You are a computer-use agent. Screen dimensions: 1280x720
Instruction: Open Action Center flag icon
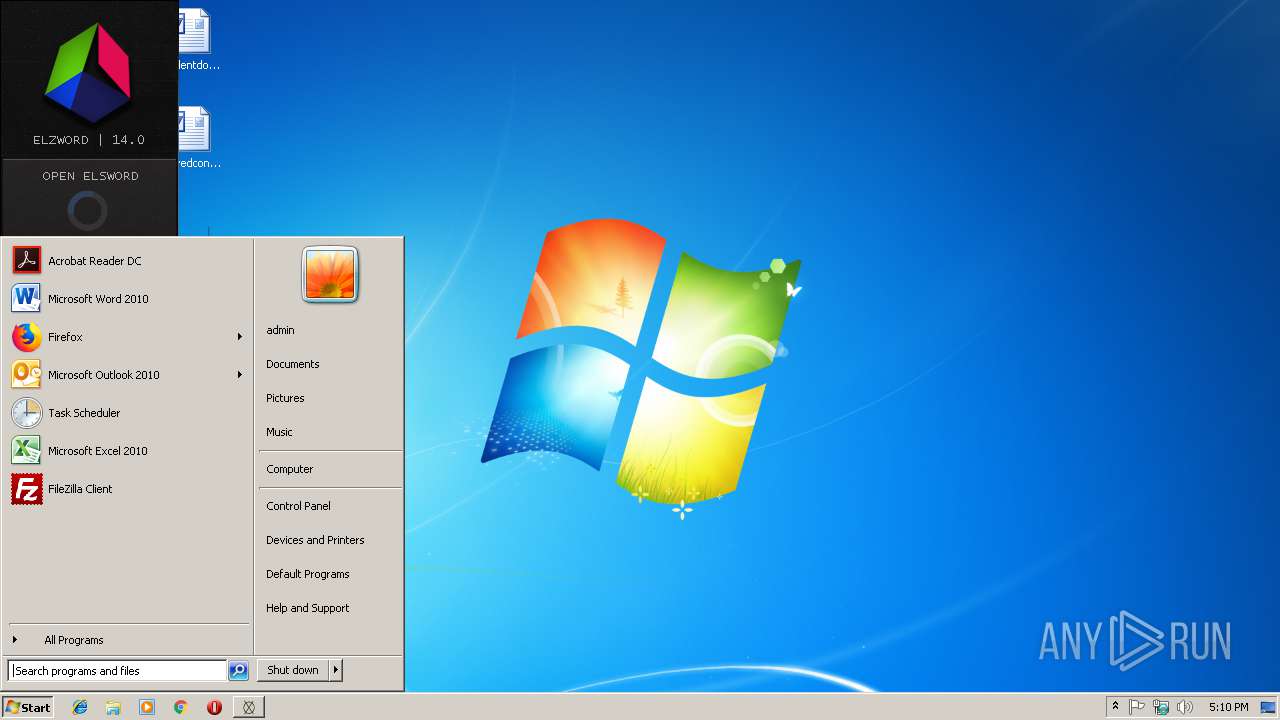click(x=1137, y=707)
